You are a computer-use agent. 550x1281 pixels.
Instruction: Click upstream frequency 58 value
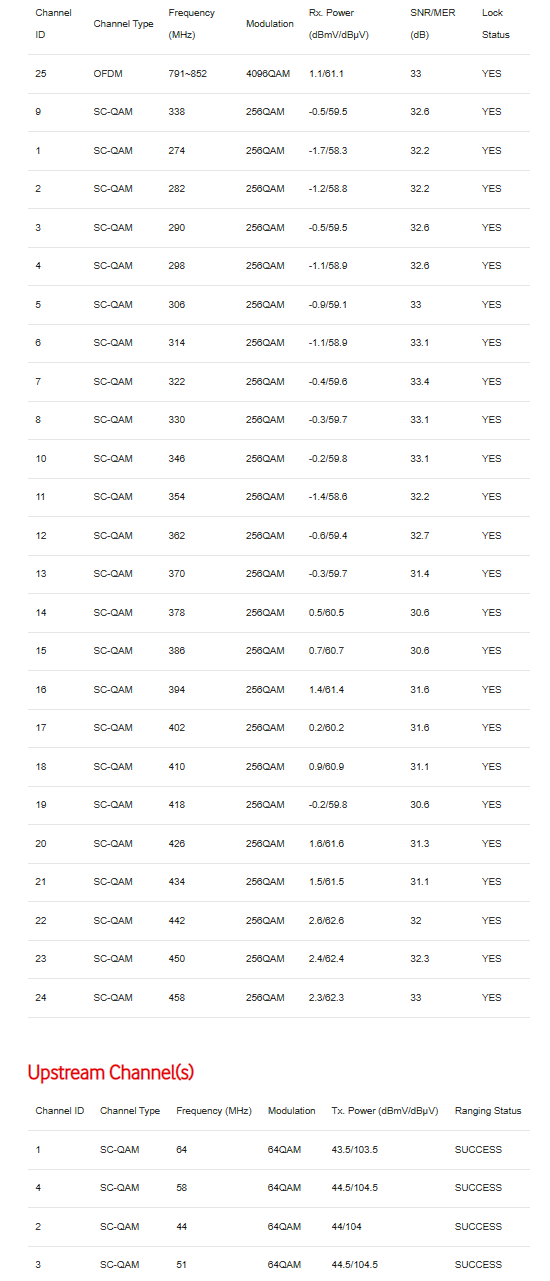click(x=181, y=1188)
